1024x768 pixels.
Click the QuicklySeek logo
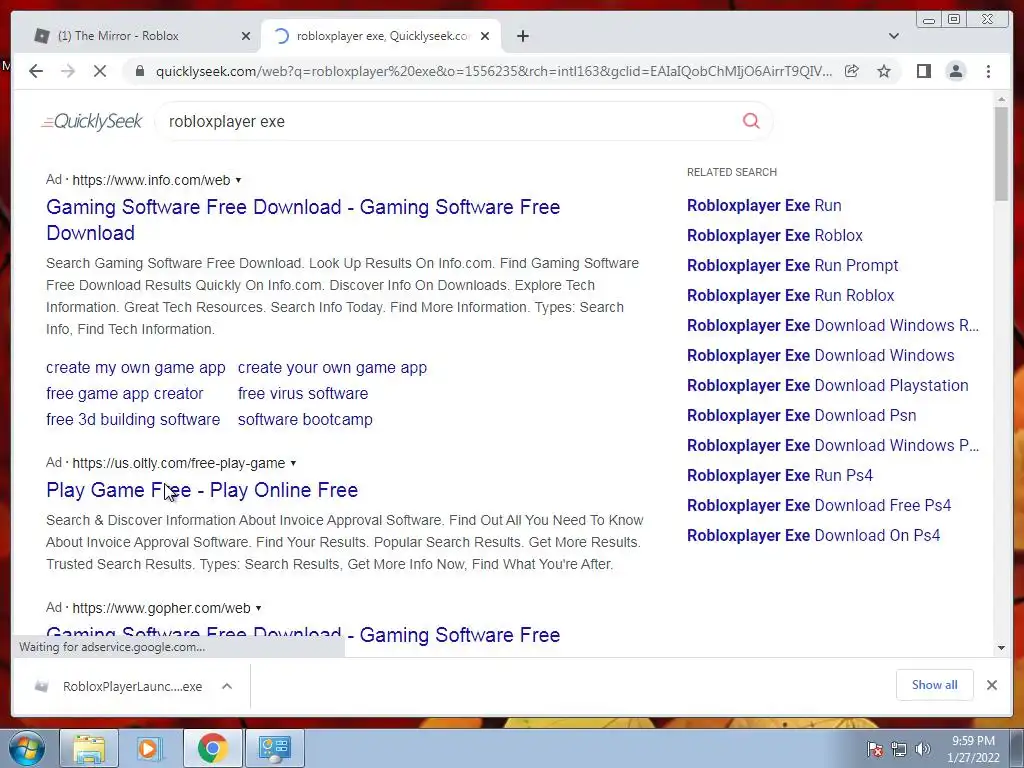91,121
